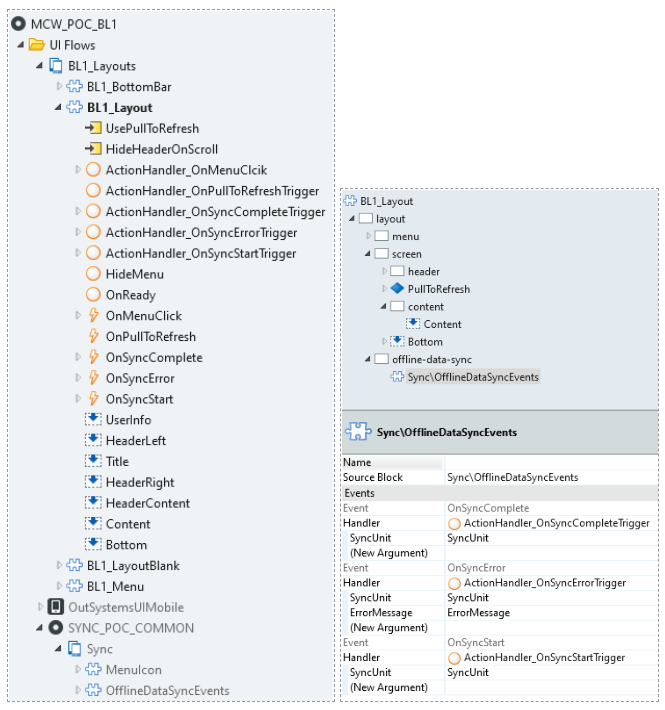Screen dimensions: 665x710
Task: Click the MenuIcon block icon
Action: (x=93, y=670)
